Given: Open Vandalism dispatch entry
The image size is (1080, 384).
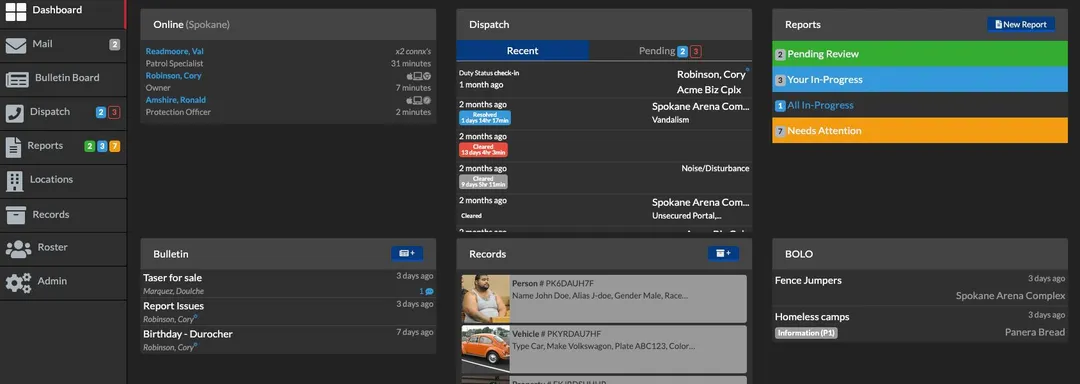Looking at the screenshot, I should [x=604, y=114].
